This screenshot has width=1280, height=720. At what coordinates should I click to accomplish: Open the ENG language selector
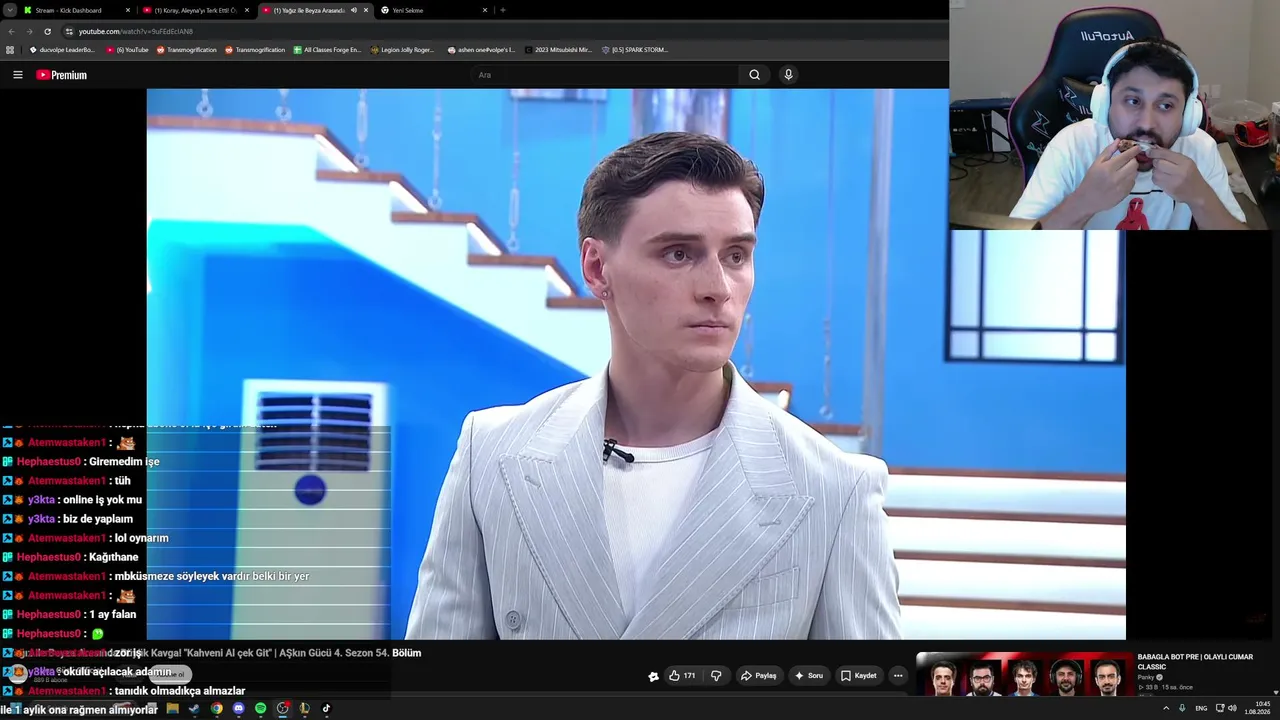tap(1201, 708)
